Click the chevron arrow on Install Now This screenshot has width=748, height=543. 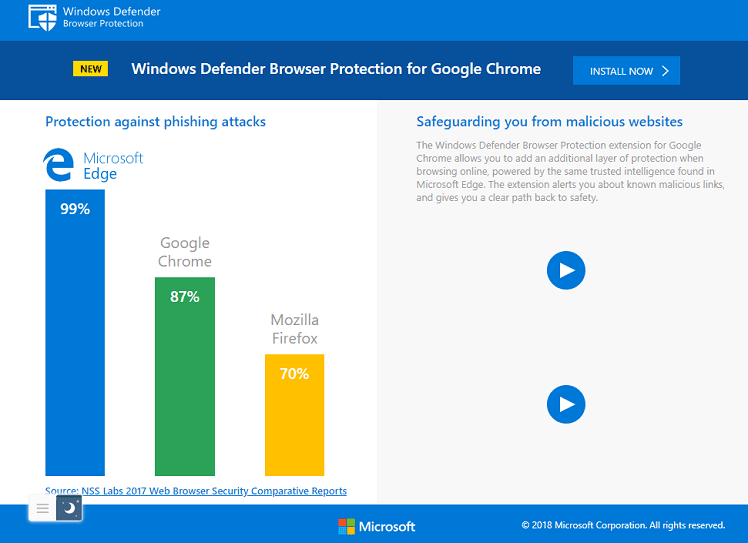665,71
